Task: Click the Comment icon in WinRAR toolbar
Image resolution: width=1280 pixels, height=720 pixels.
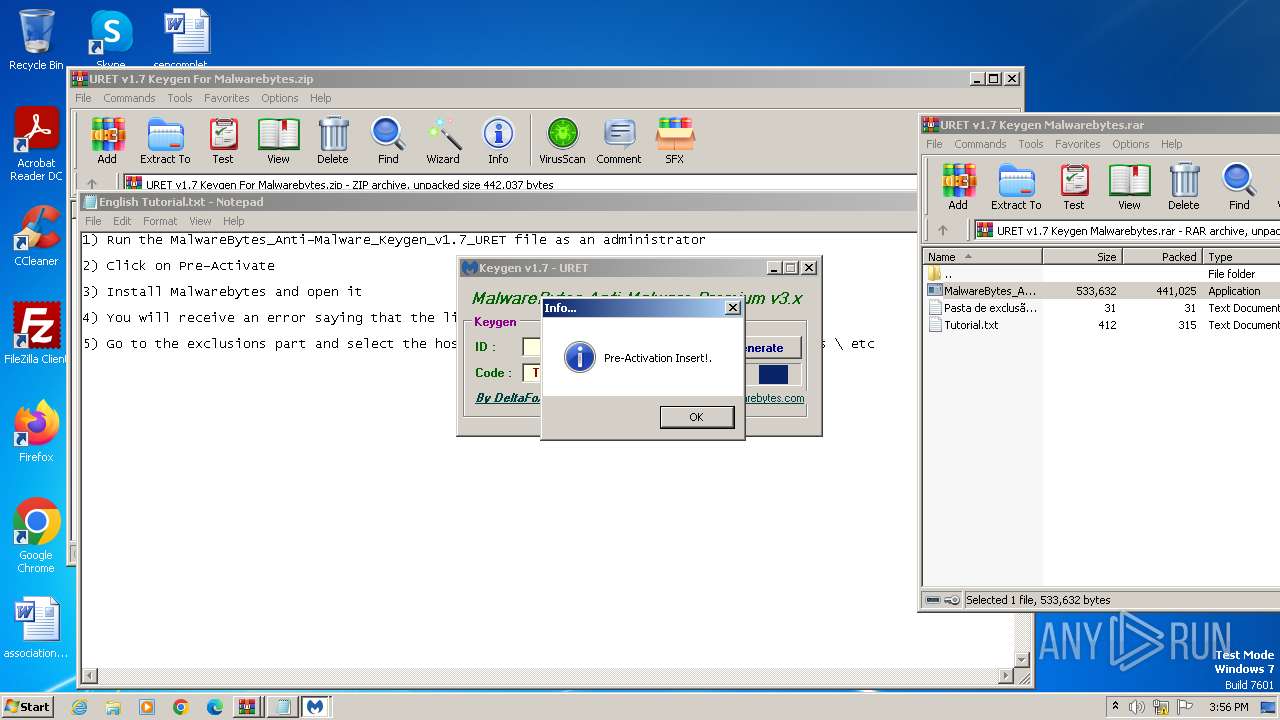Action: [619, 141]
